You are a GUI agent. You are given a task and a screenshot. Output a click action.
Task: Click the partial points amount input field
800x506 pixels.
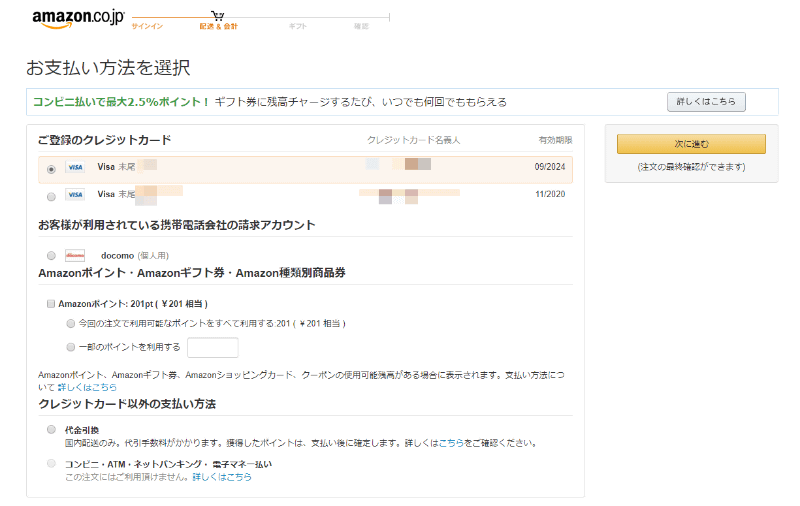coord(213,347)
